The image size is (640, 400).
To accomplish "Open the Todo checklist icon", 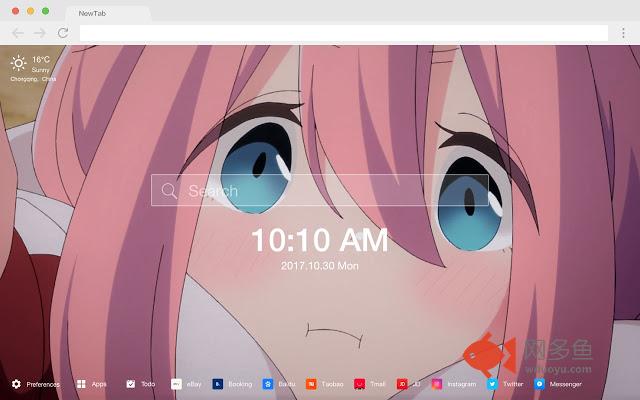I will (131, 384).
